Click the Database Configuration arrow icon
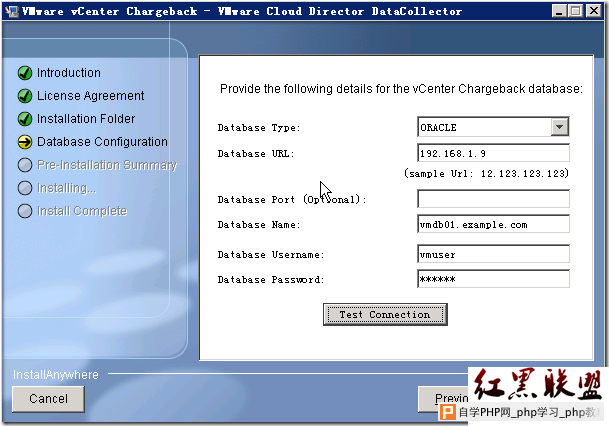The width and height of the screenshot is (609, 426). click(x=25, y=142)
